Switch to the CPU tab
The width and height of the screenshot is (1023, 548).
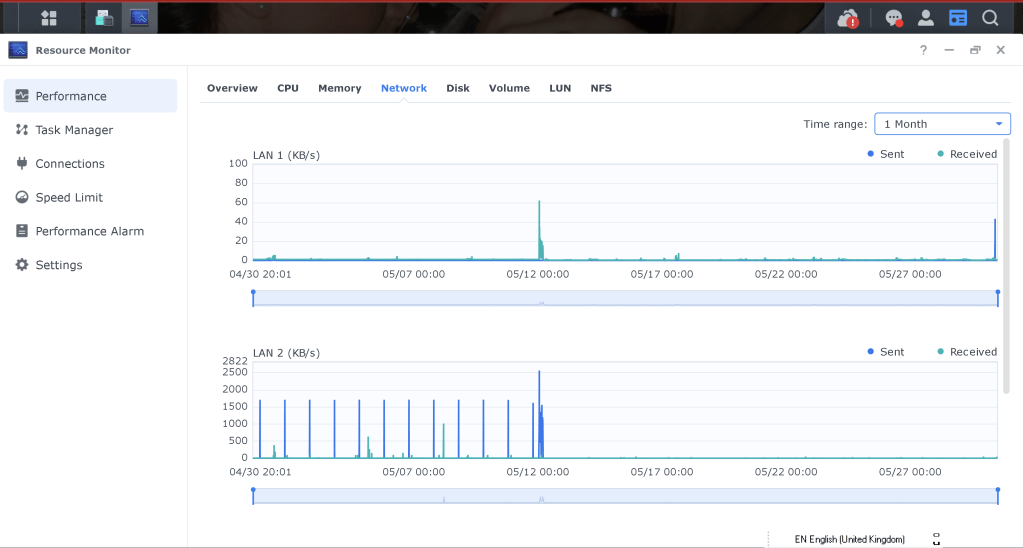[x=288, y=88]
